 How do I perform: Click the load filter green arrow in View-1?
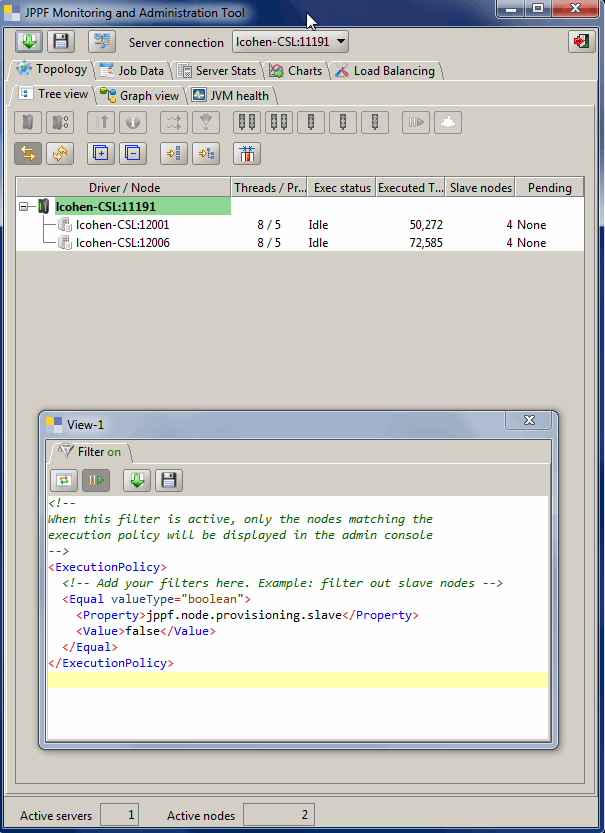[x=137, y=480]
